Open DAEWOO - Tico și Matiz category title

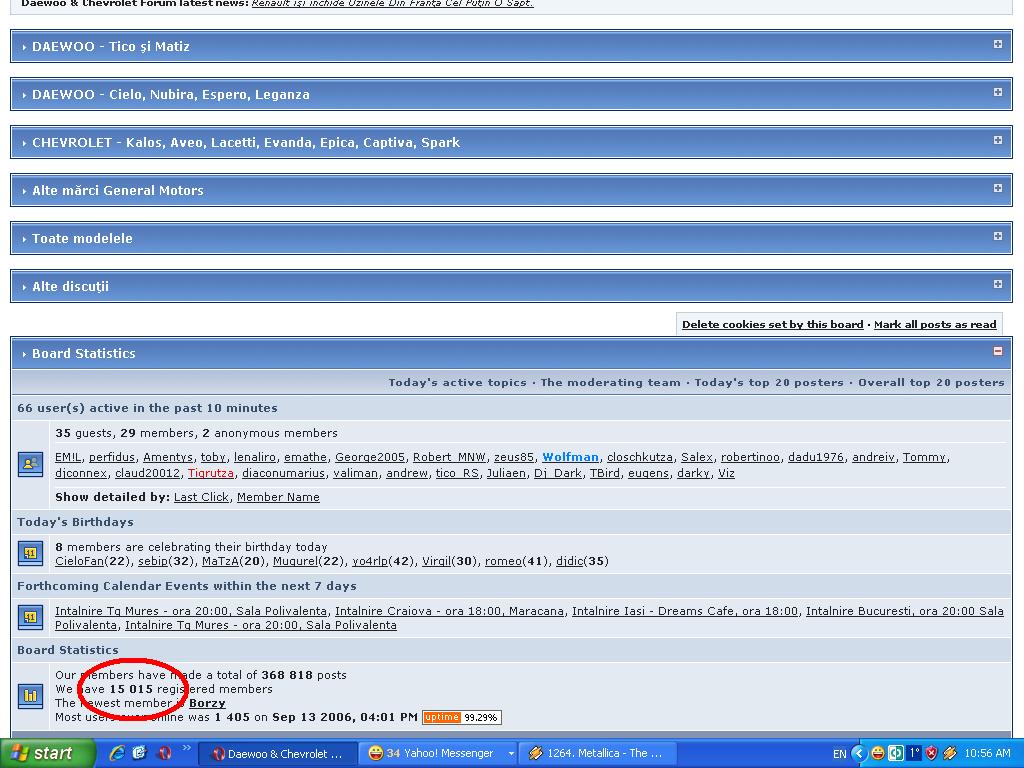tap(111, 46)
